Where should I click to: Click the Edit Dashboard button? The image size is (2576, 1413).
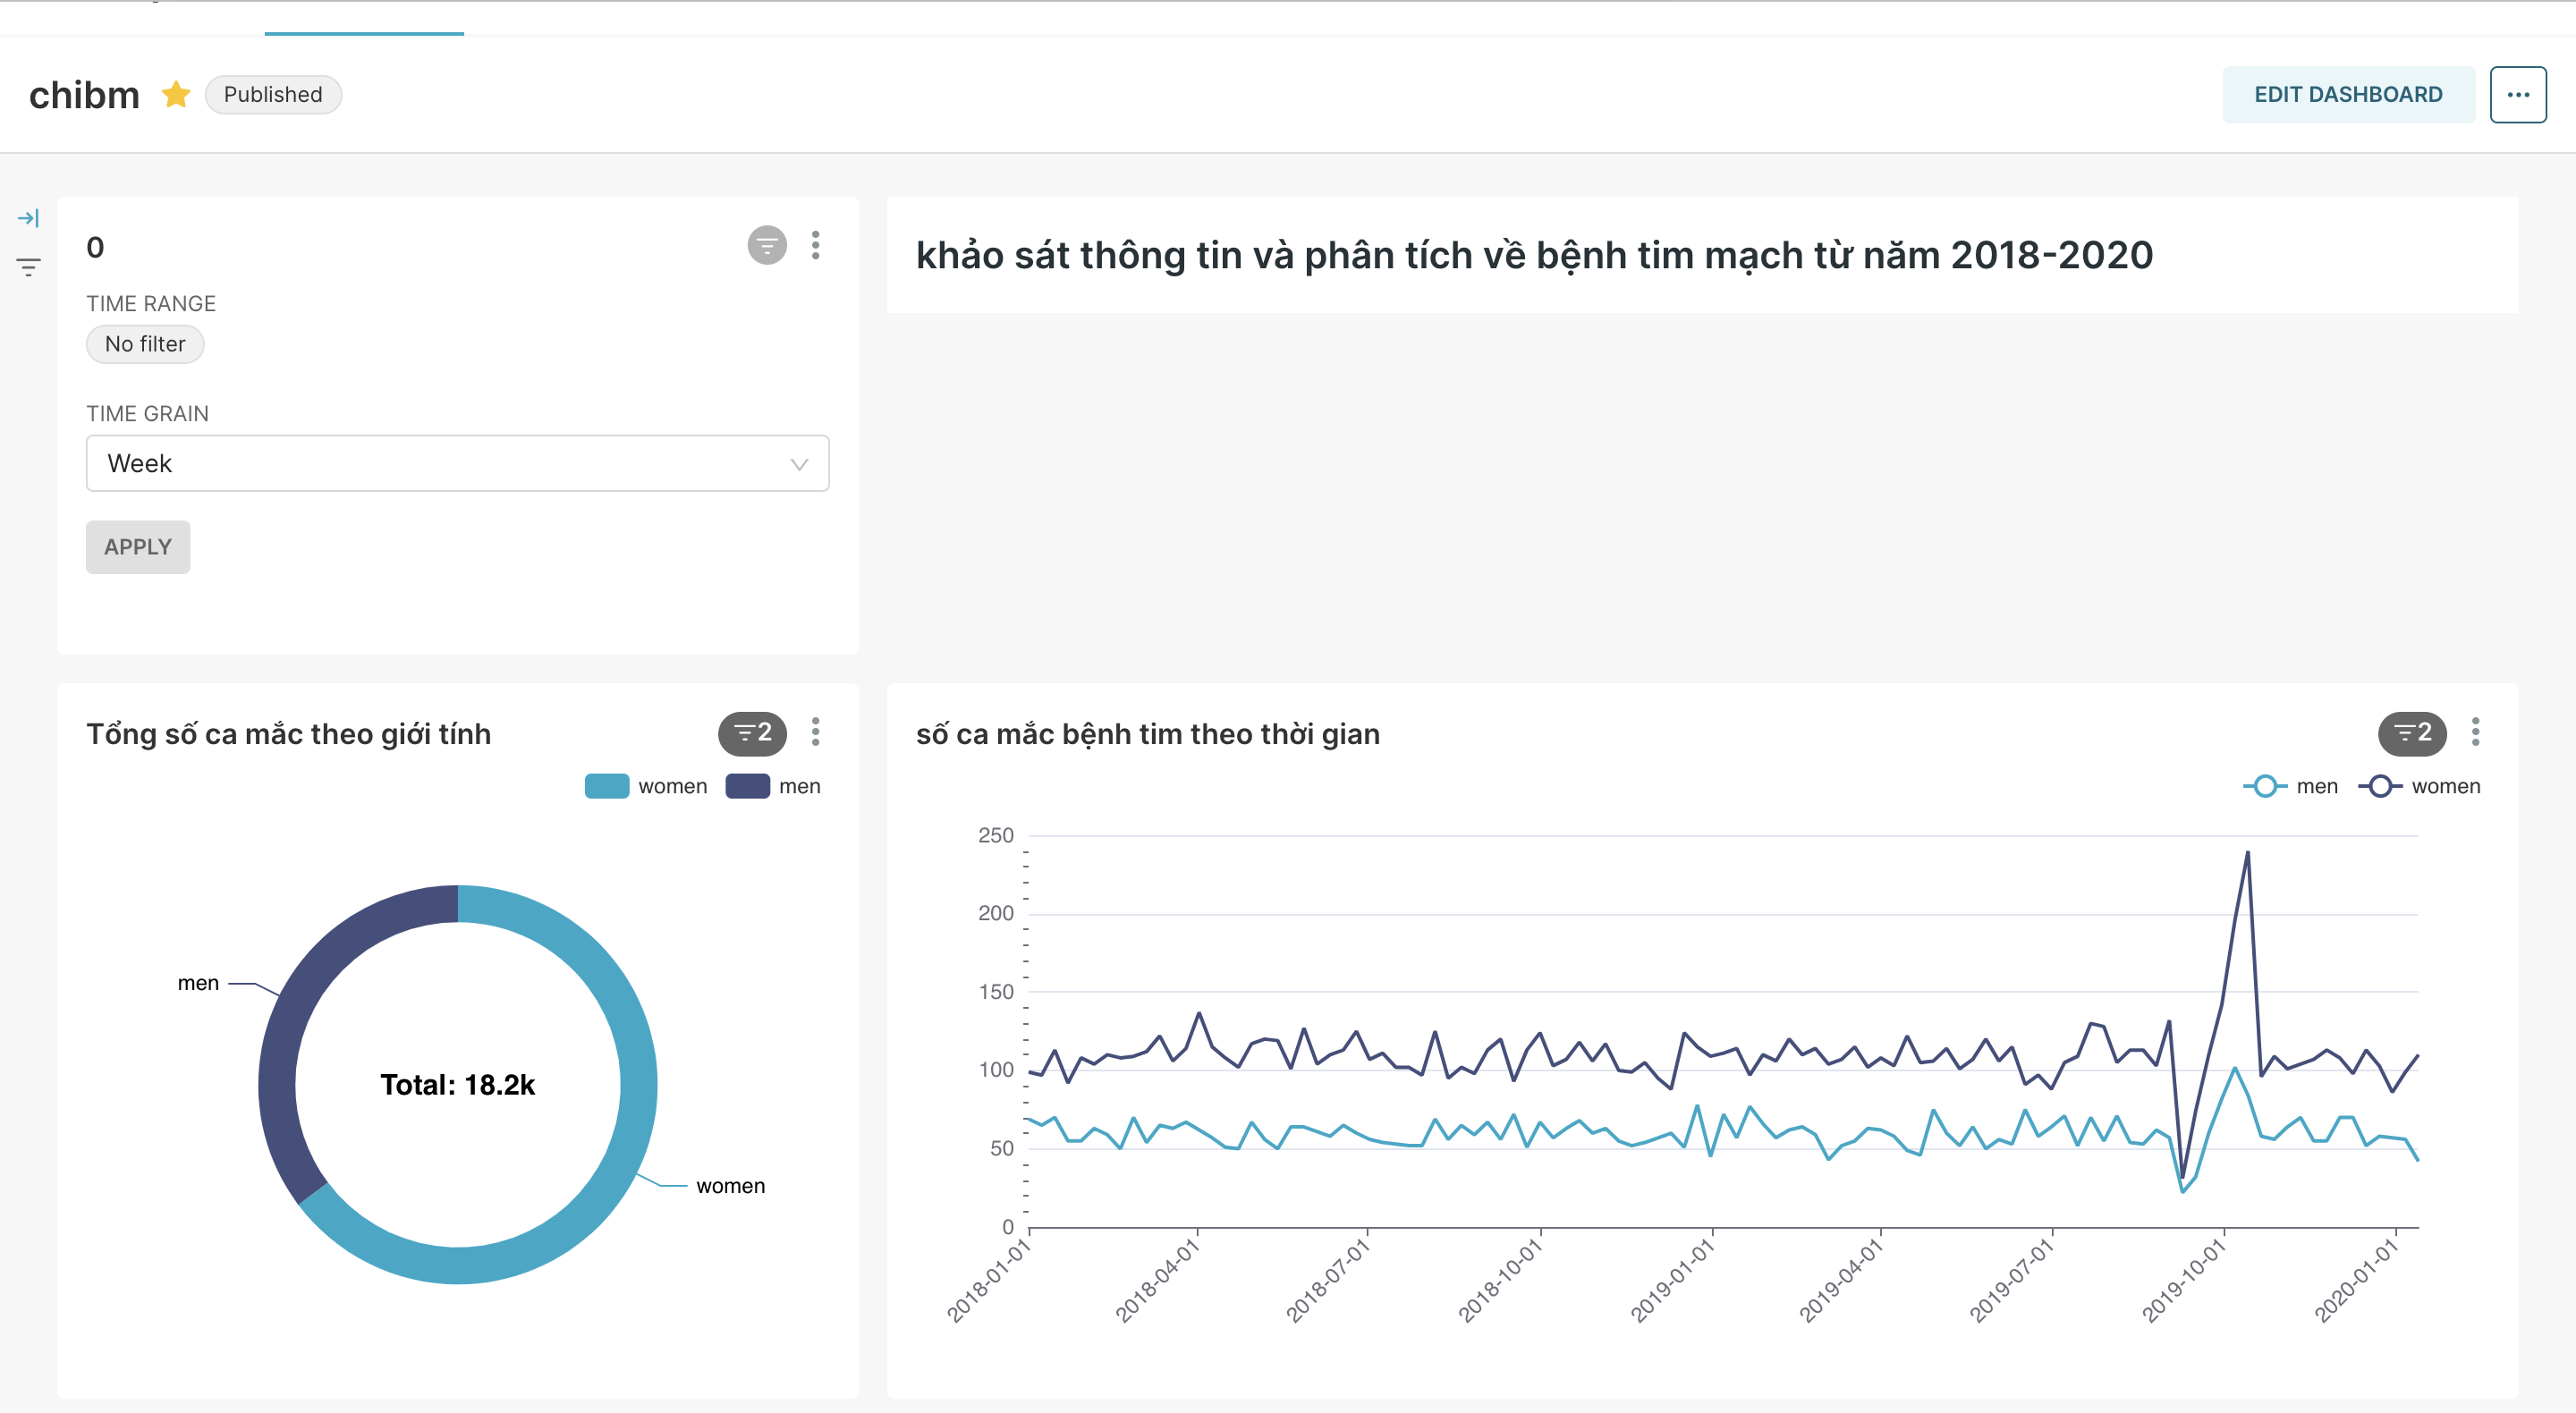coord(2347,95)
